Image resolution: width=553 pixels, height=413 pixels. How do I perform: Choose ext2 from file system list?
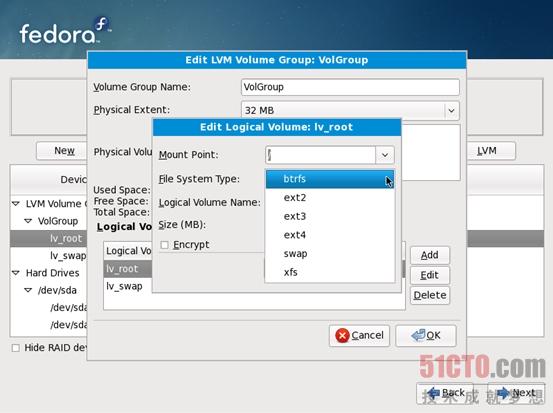pyautogui.click(x=330, y=198)
